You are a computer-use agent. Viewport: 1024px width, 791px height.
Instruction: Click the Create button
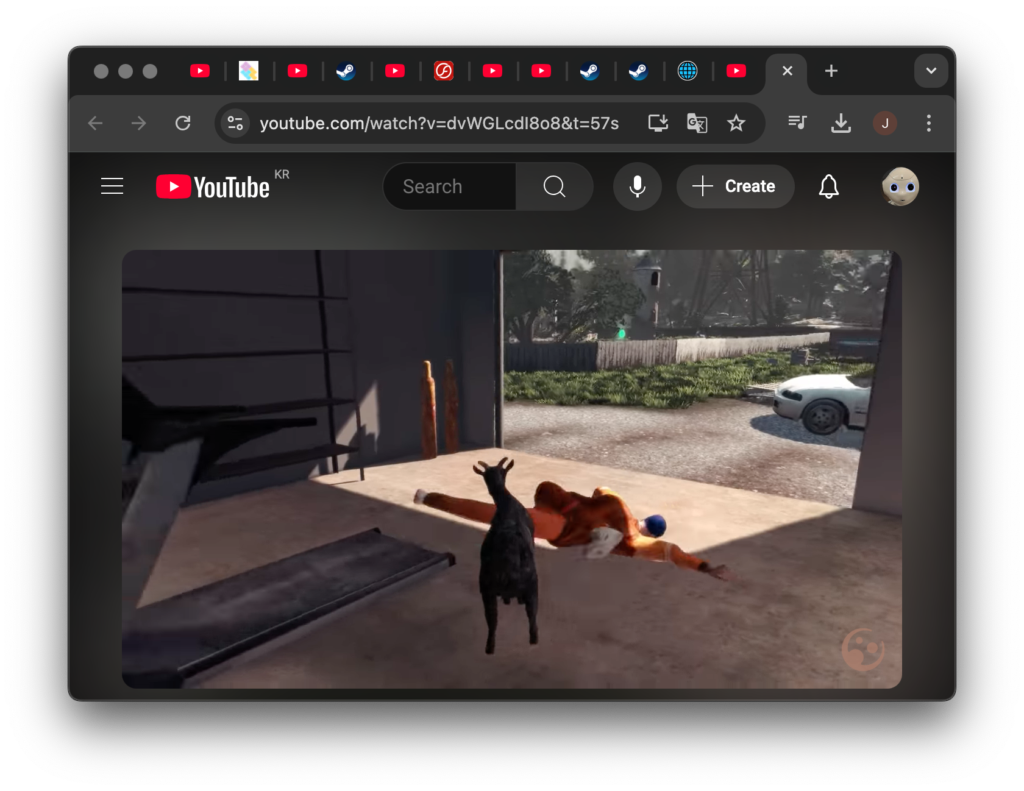735,187
